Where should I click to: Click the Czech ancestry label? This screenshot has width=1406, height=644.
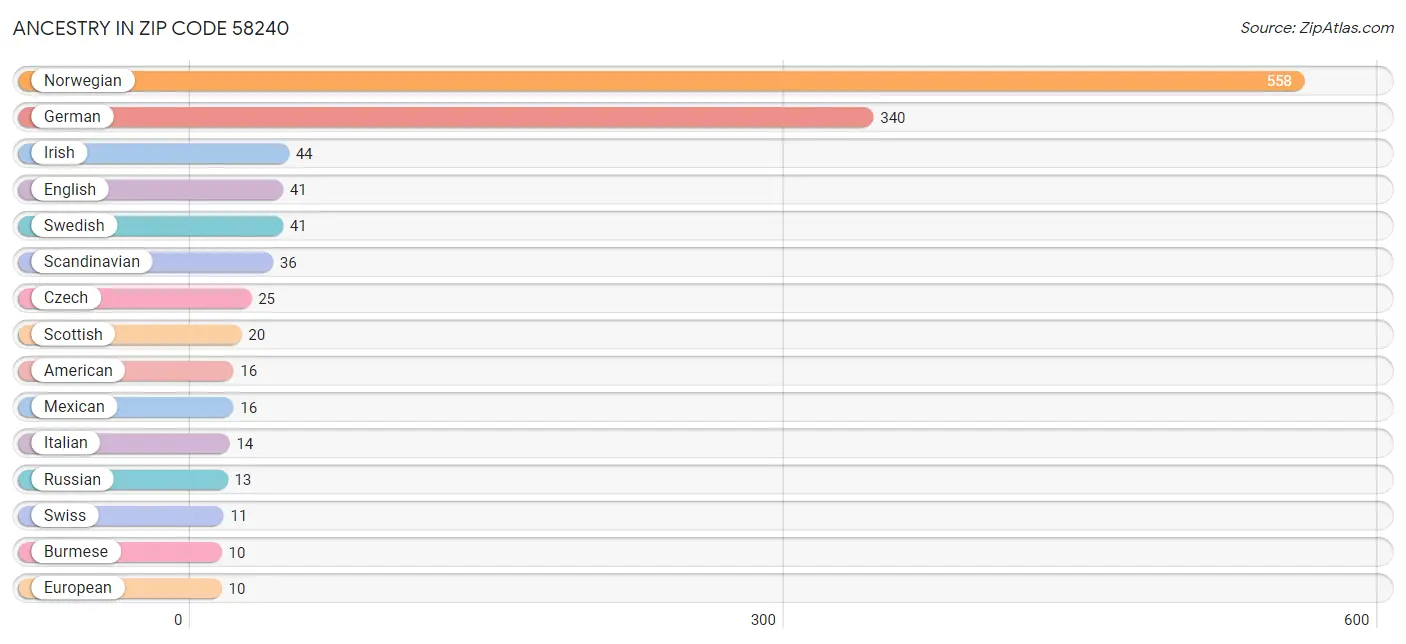(x=66, y=298)
